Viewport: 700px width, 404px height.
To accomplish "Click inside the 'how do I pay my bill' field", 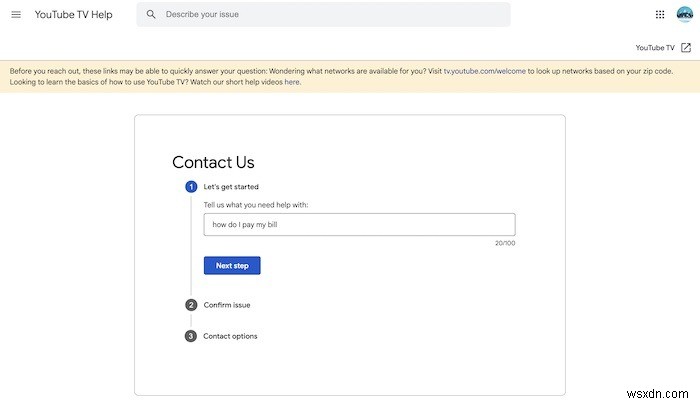I will click(x=359, y=225).
